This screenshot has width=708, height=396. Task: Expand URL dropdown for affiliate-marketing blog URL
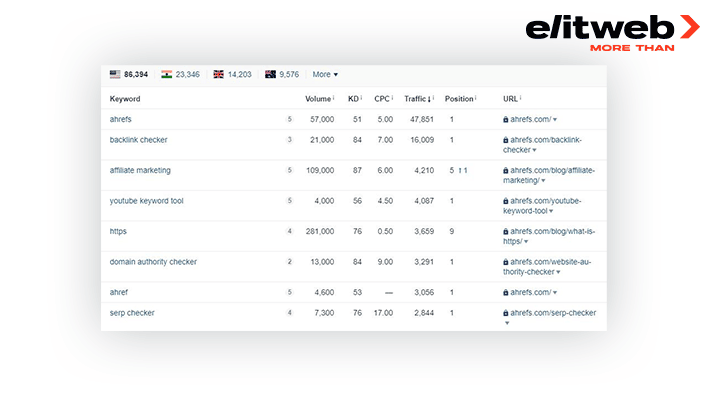(x=543, y=181)
